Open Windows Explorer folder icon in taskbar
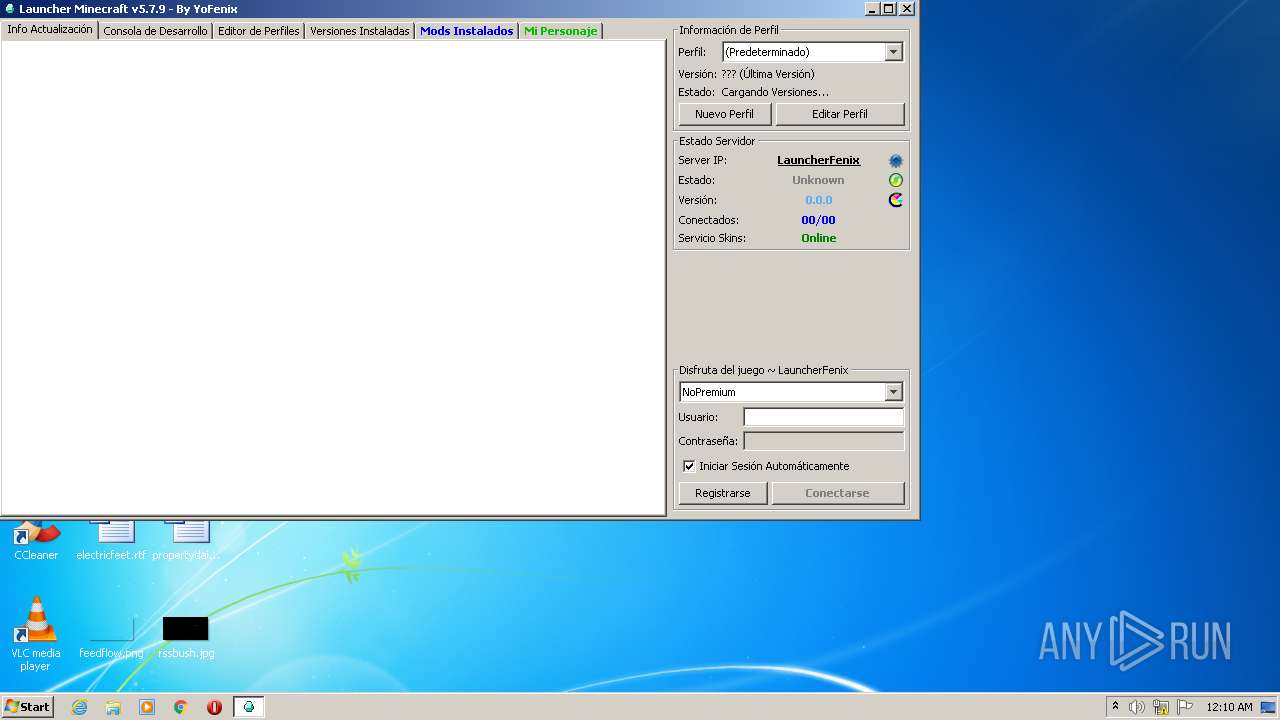 [113, 707]
